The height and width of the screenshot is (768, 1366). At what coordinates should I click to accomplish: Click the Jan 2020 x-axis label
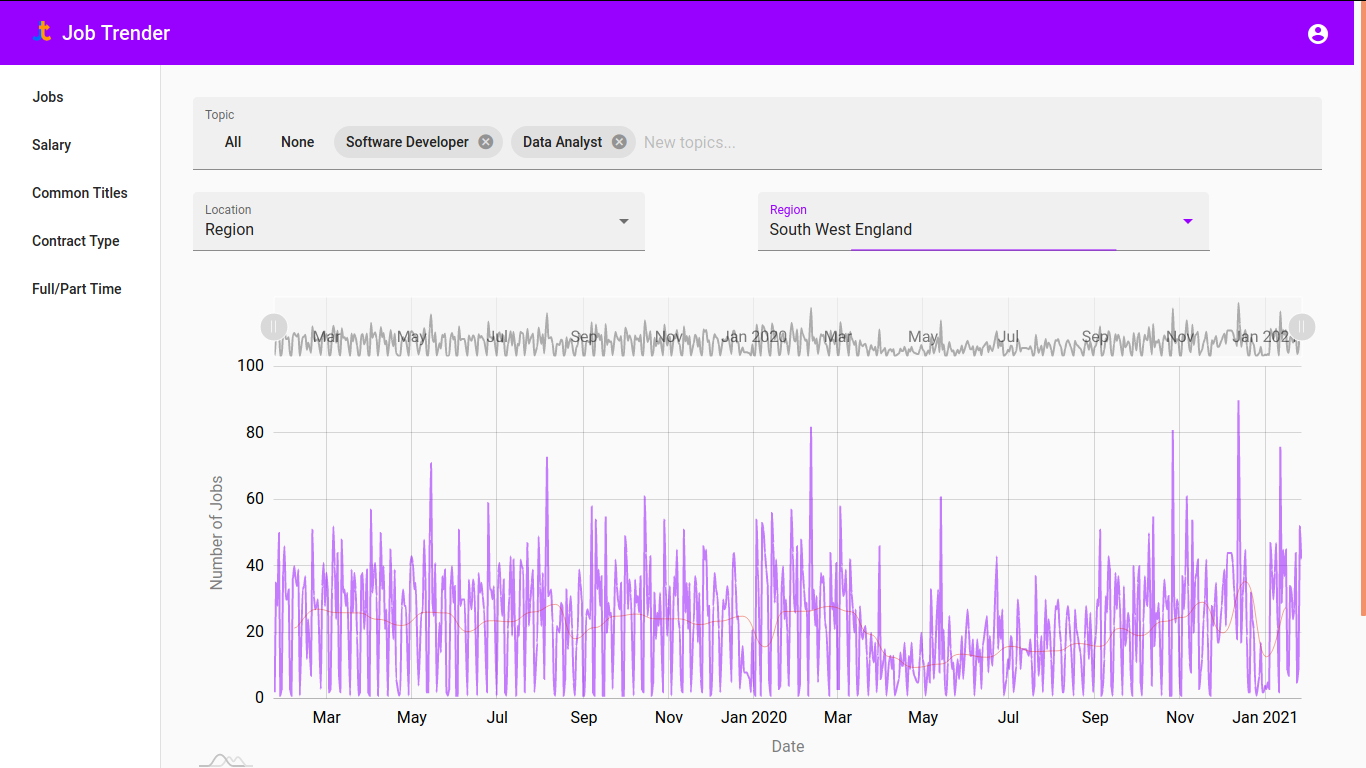pos(754,717)
